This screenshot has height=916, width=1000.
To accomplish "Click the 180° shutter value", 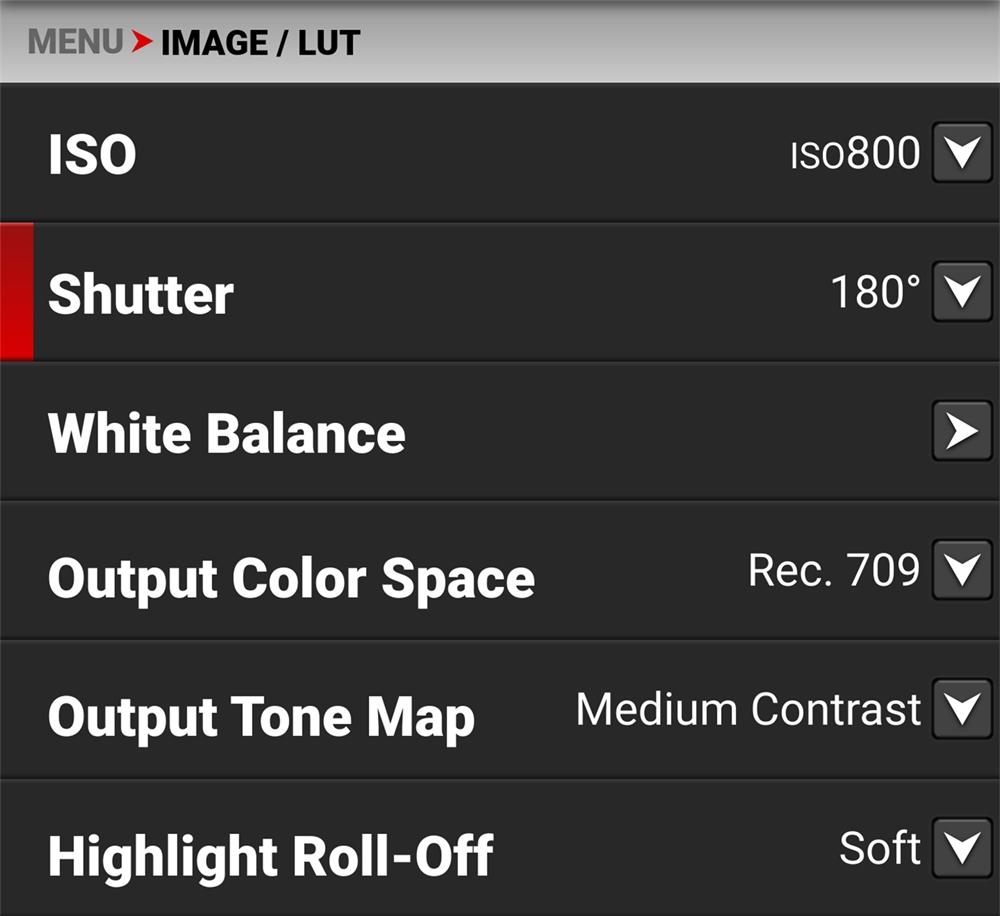I will pyautogui.click(x=875, y=293).
